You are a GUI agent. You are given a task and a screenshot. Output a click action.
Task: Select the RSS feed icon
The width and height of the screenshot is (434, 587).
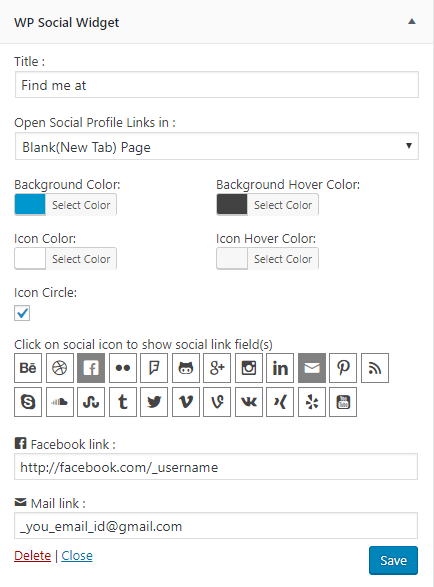pyautogui.click(x=375, y=368)
